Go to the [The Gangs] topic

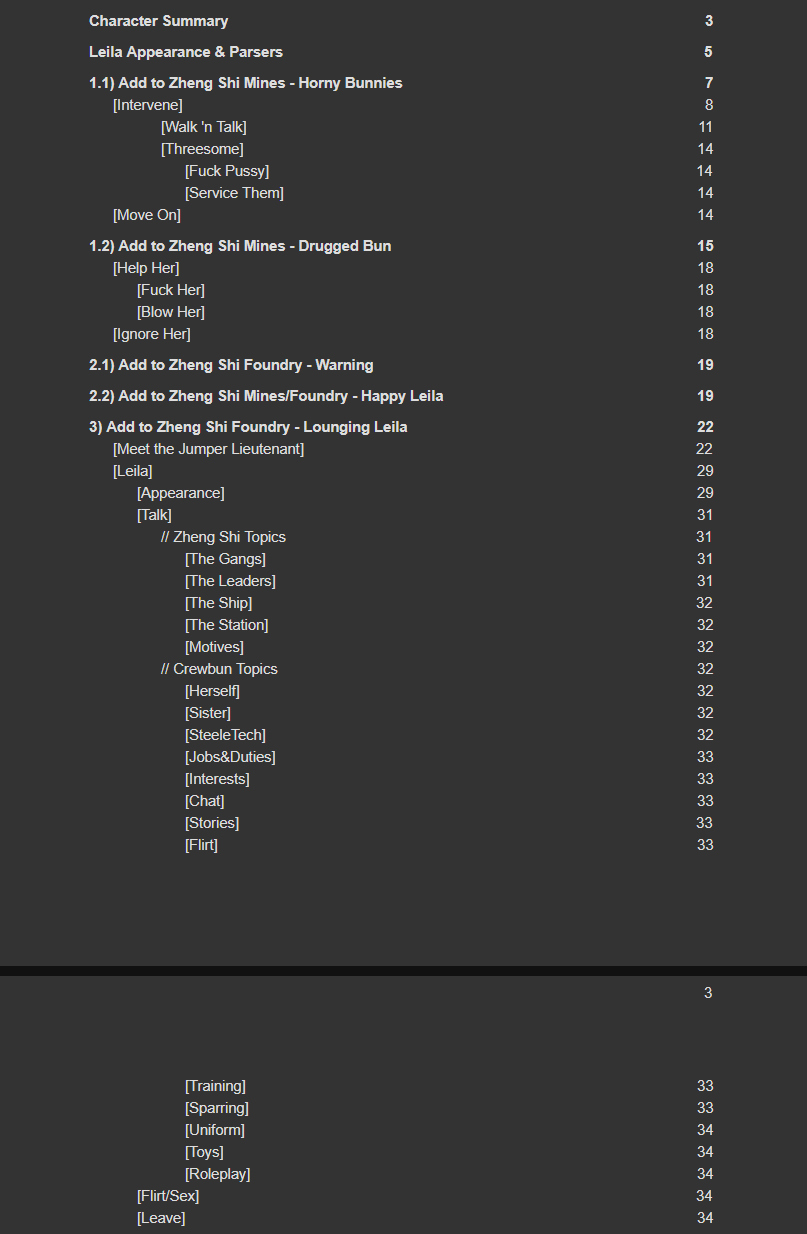coord(225,559)
